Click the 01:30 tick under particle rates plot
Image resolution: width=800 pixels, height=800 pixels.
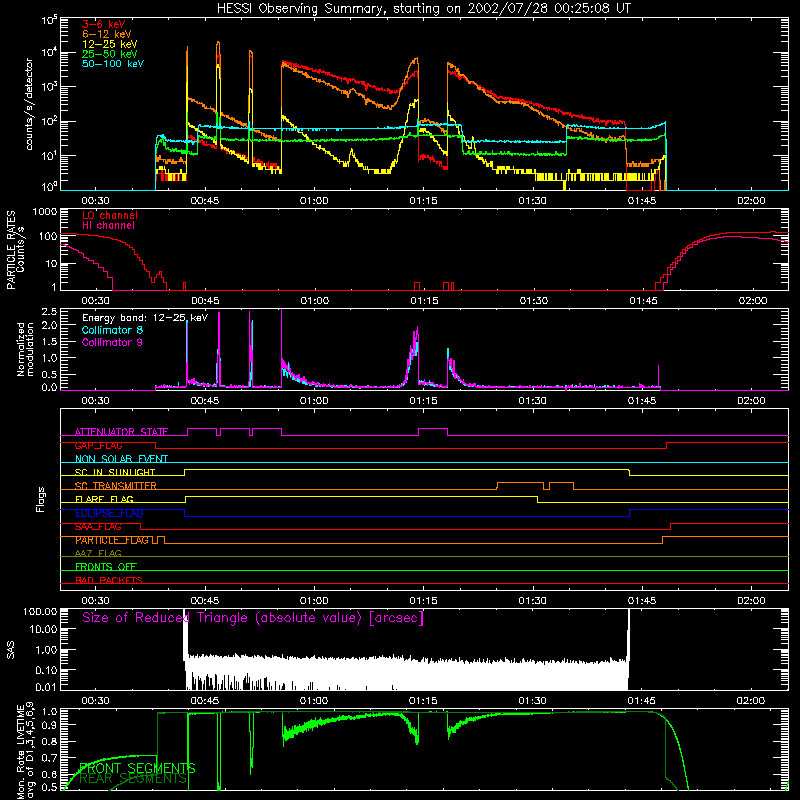(x=534, y=301)
